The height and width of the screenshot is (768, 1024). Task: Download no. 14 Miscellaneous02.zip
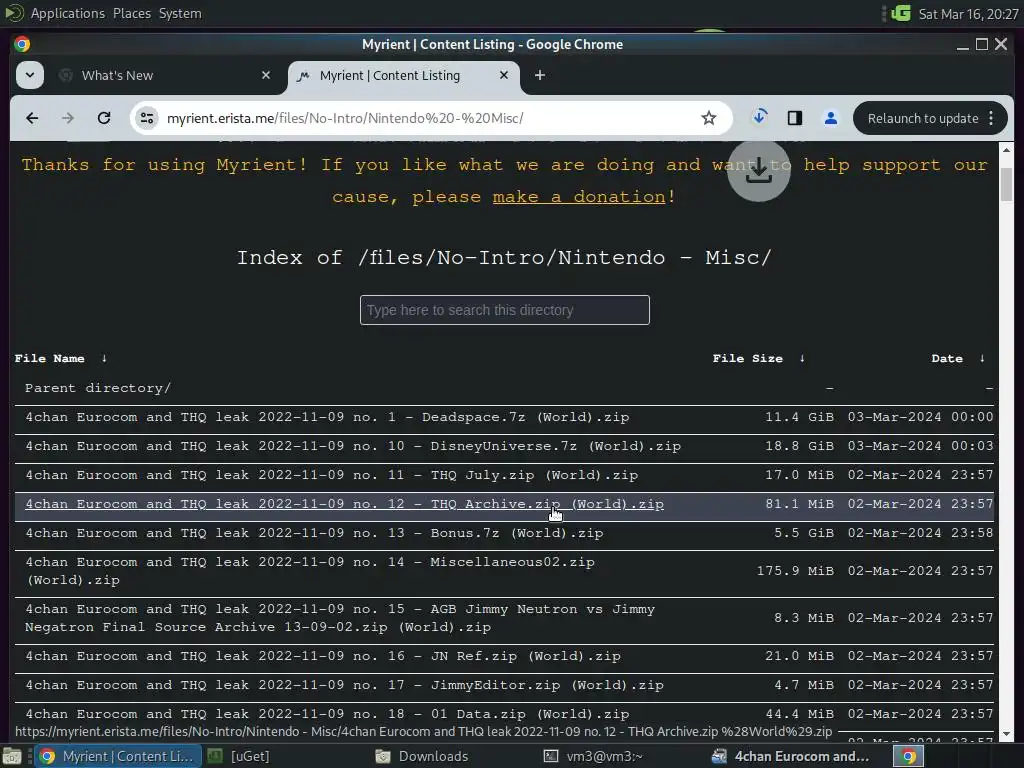coord(310,571)
